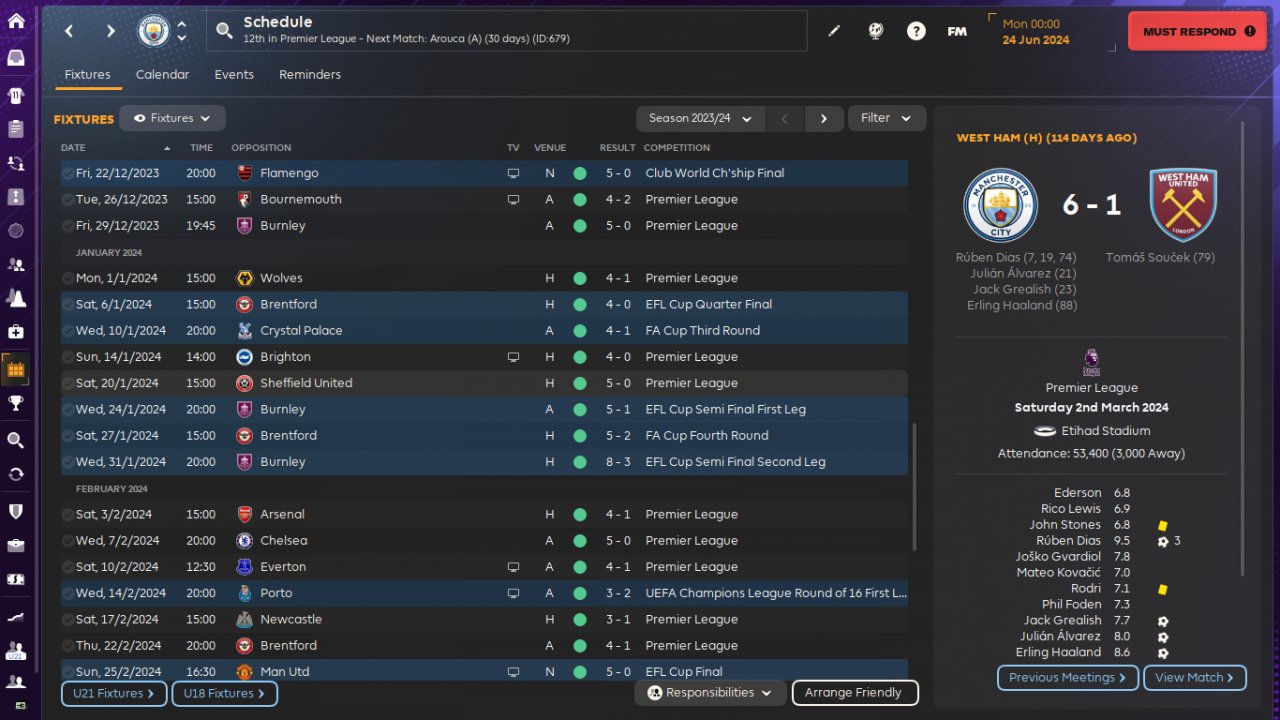The image size is (1280, 720).
Task: Open the Inbox icon in the sidebar
Action: (x=16, y=57)
